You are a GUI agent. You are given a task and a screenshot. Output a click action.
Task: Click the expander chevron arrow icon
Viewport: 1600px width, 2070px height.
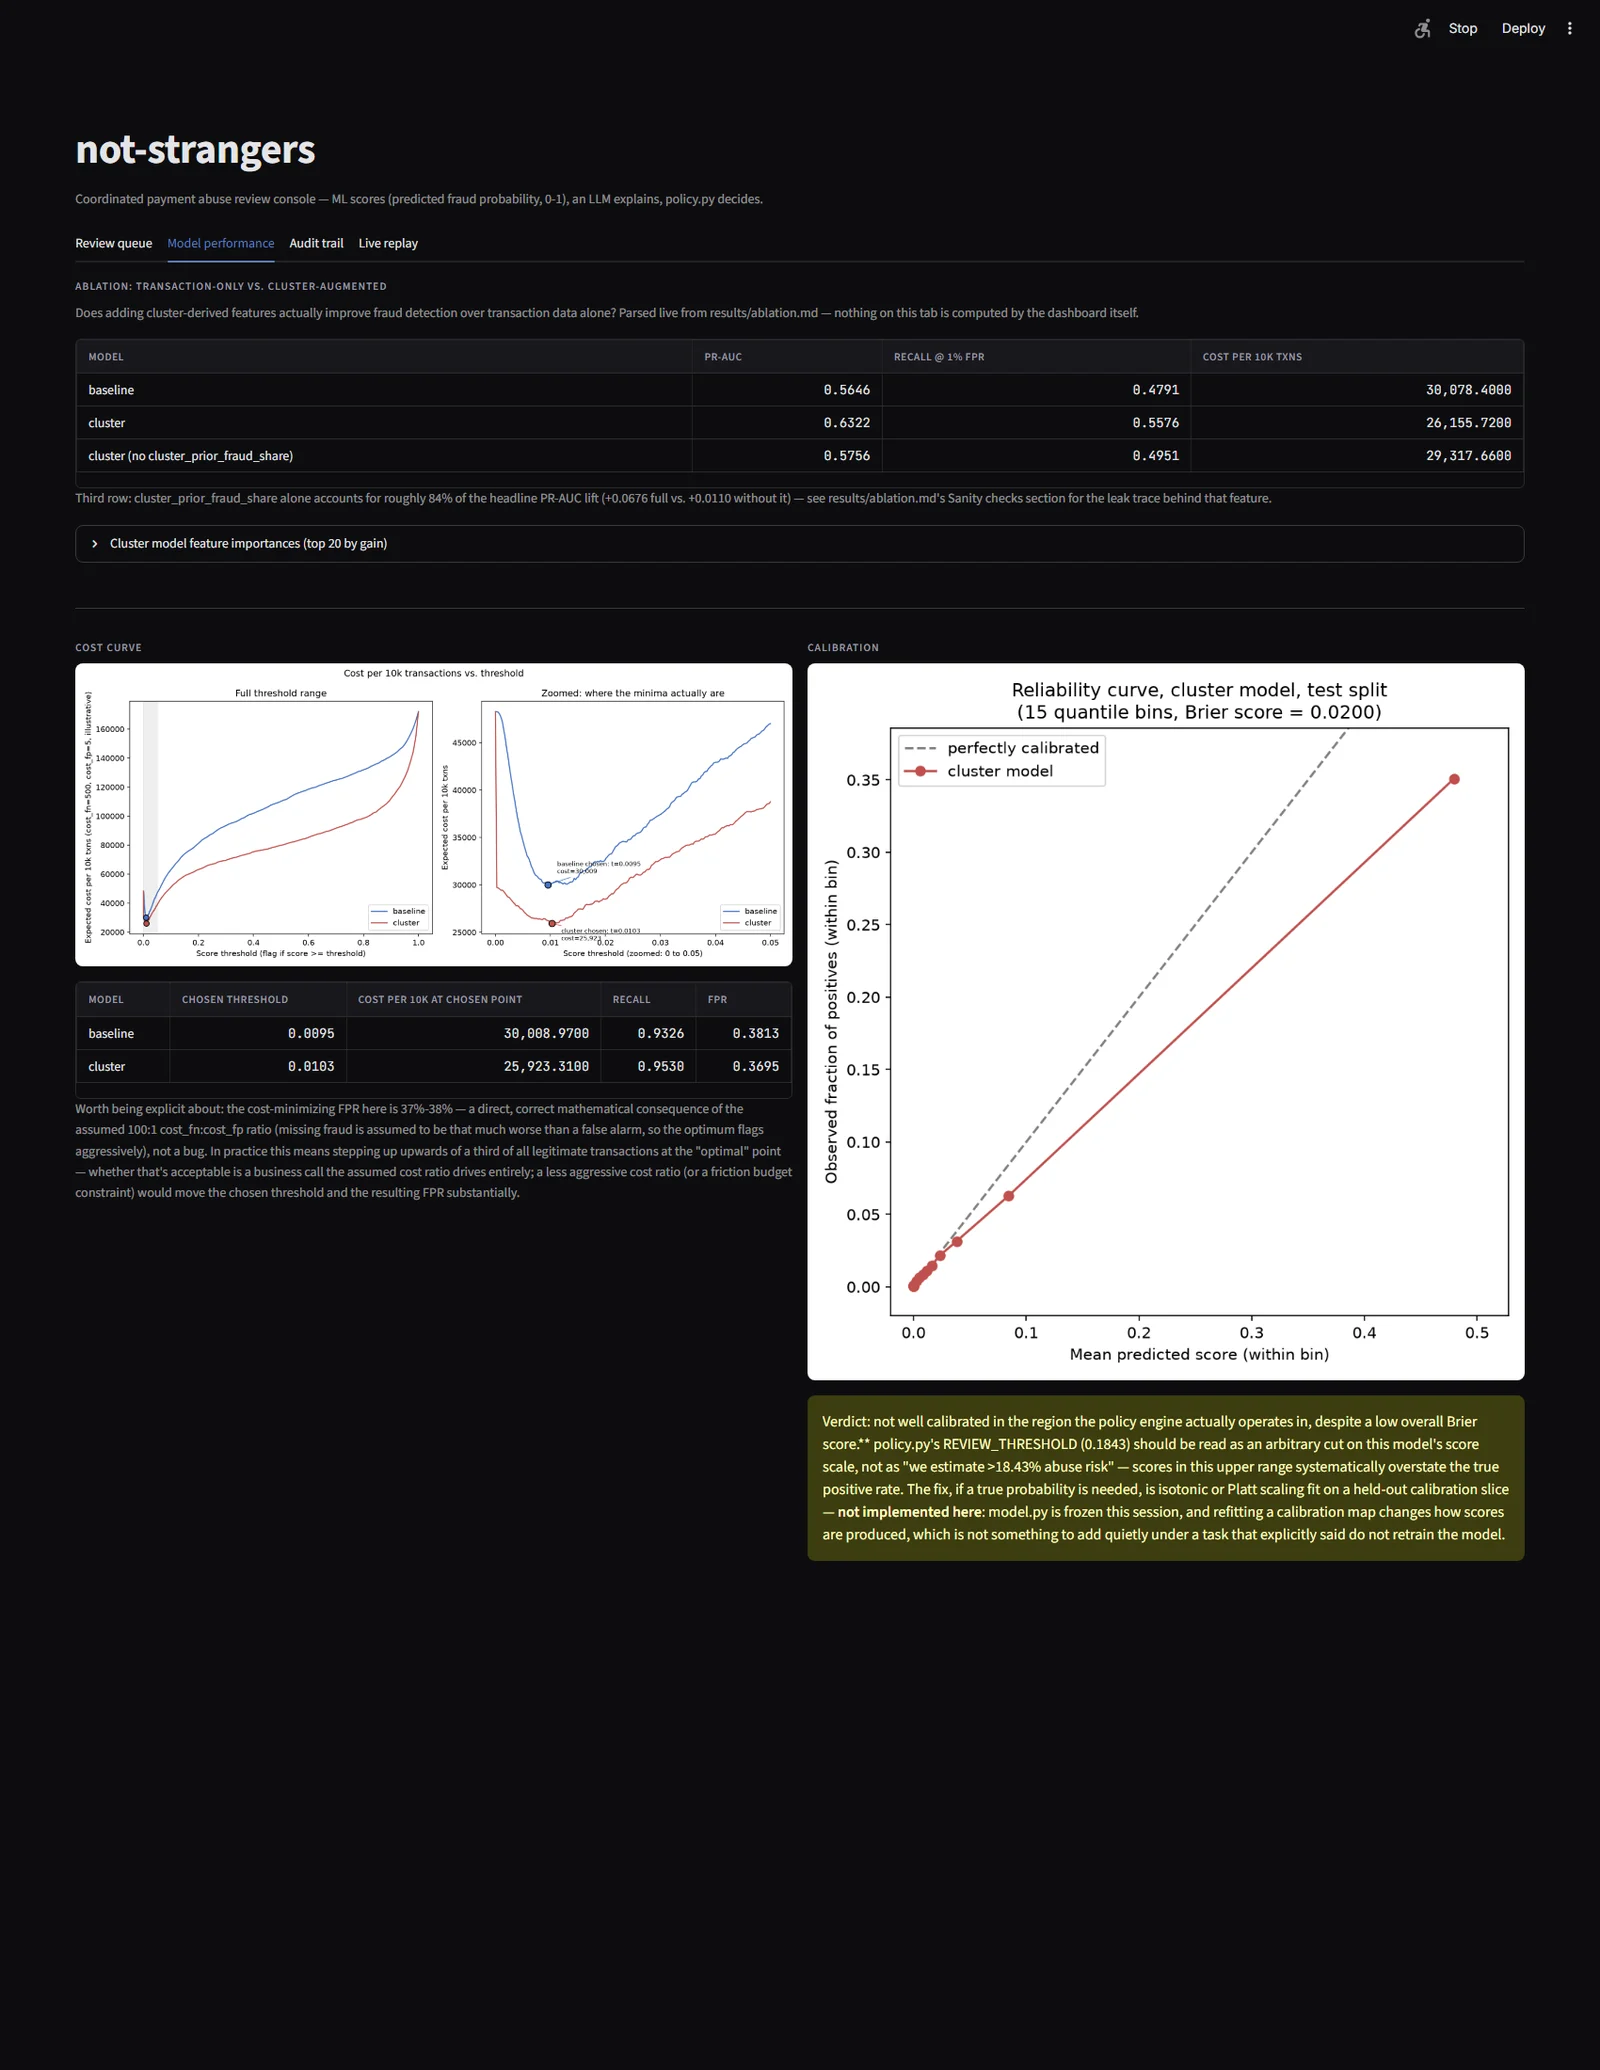pyautogui.click(x=95, y=544)
